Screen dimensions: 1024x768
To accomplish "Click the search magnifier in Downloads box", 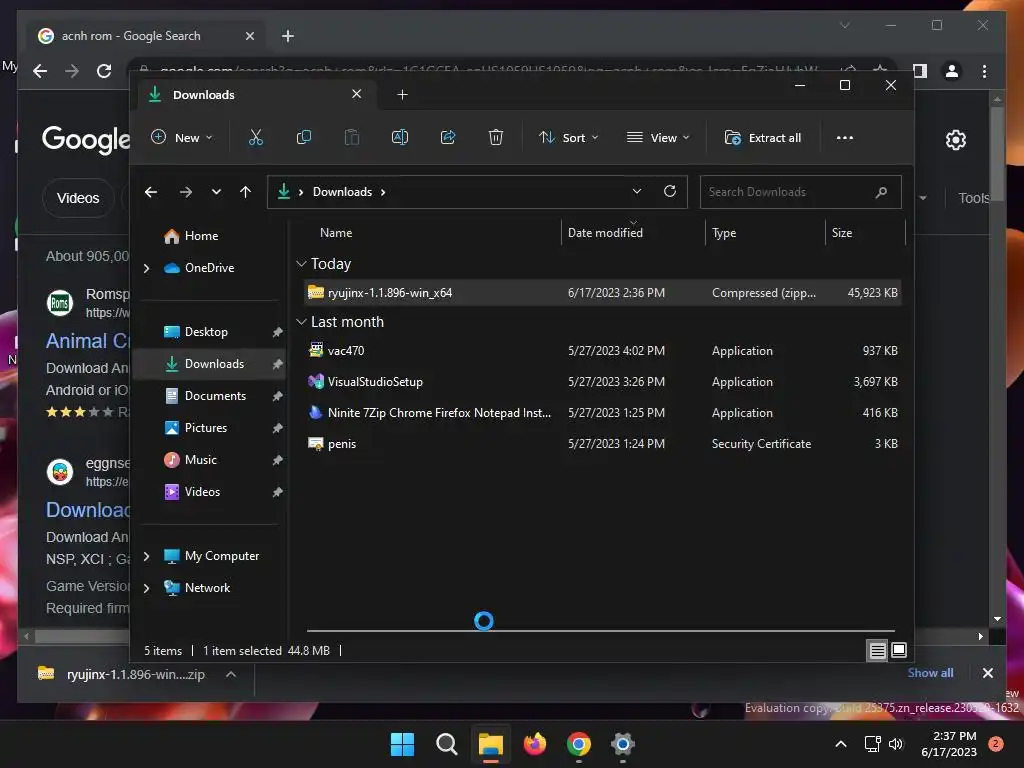I will pos(881,192).
